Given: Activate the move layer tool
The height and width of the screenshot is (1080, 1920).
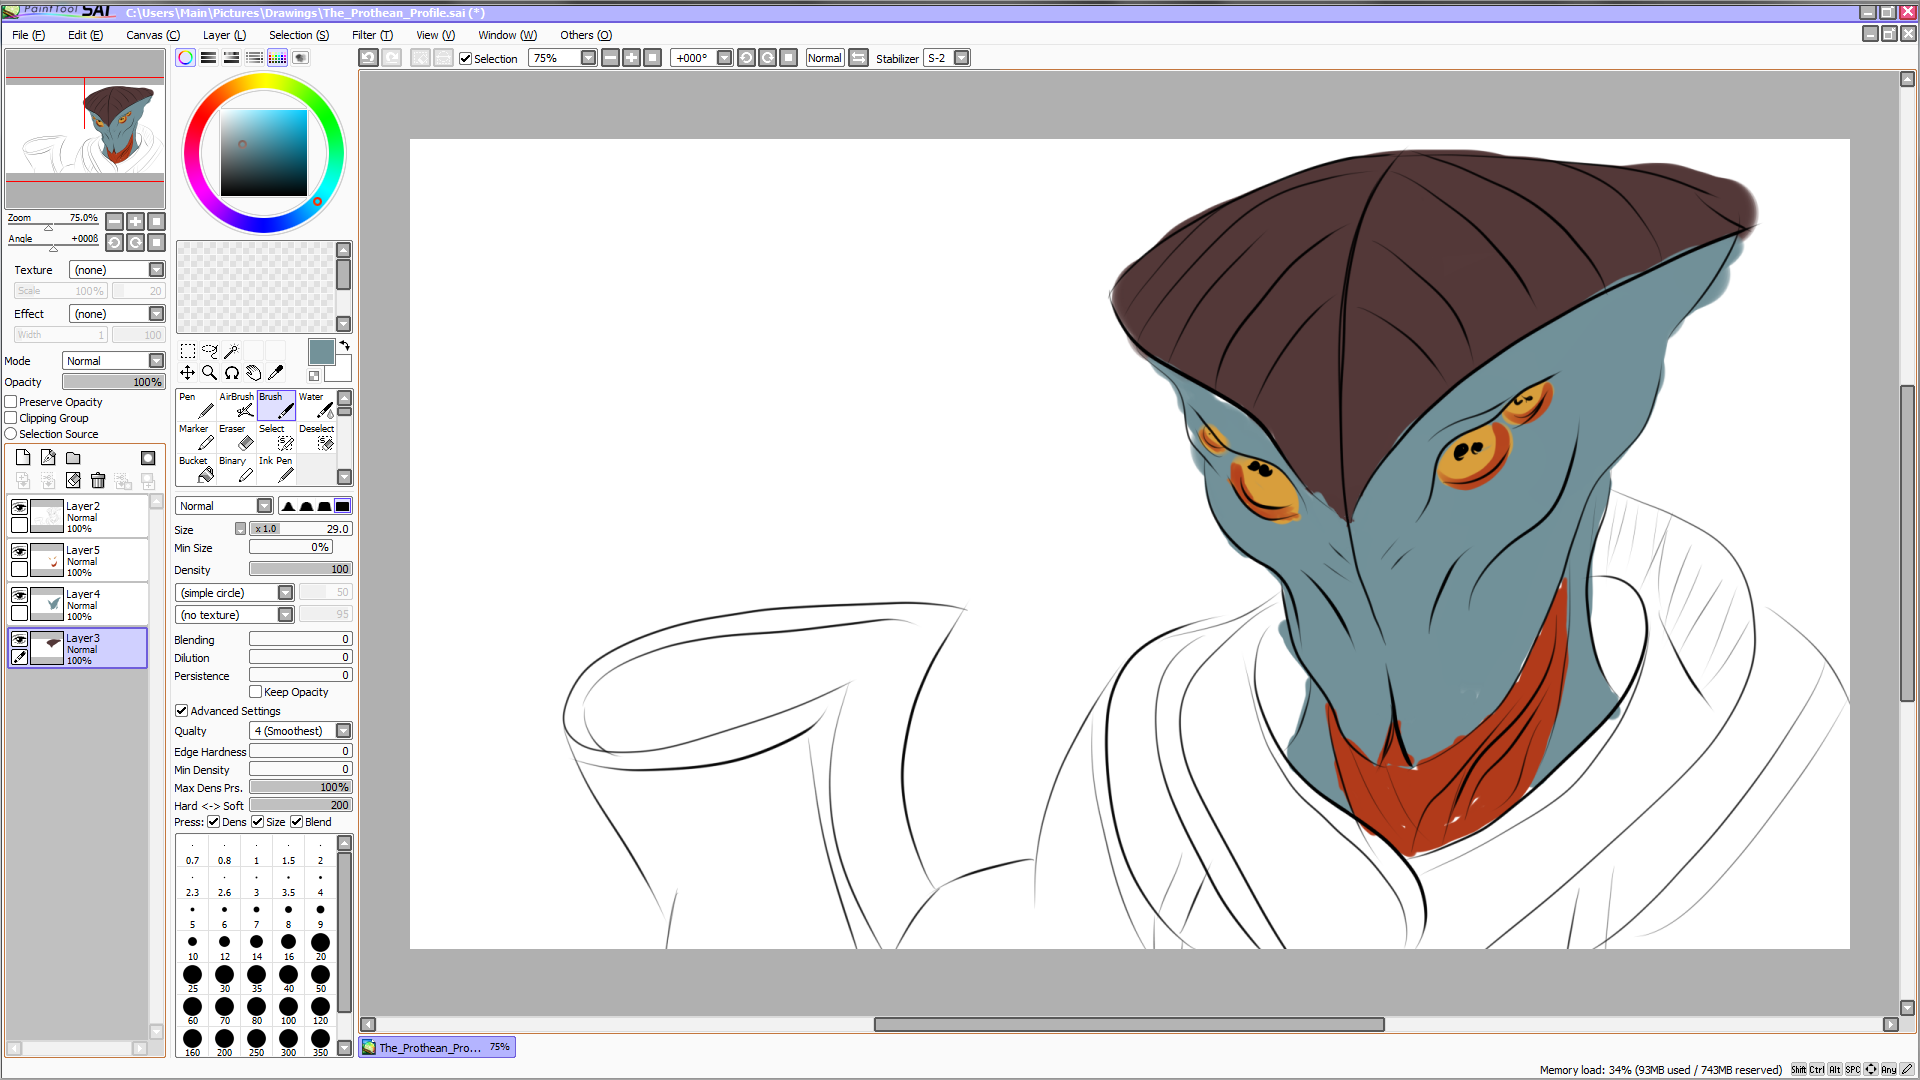Looking at the screenshot, I should [187, 373].
